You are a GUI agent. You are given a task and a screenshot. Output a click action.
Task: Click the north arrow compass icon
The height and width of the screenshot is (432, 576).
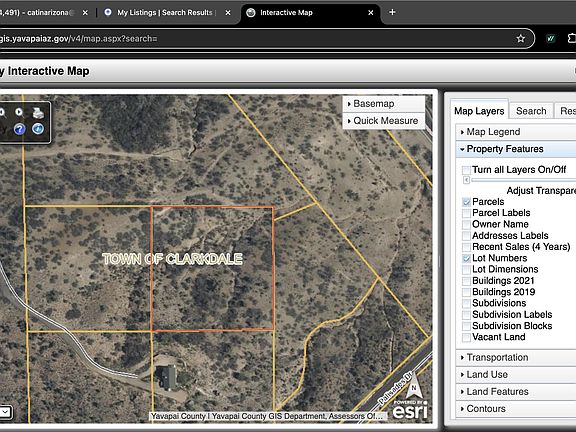pos(414,385)
